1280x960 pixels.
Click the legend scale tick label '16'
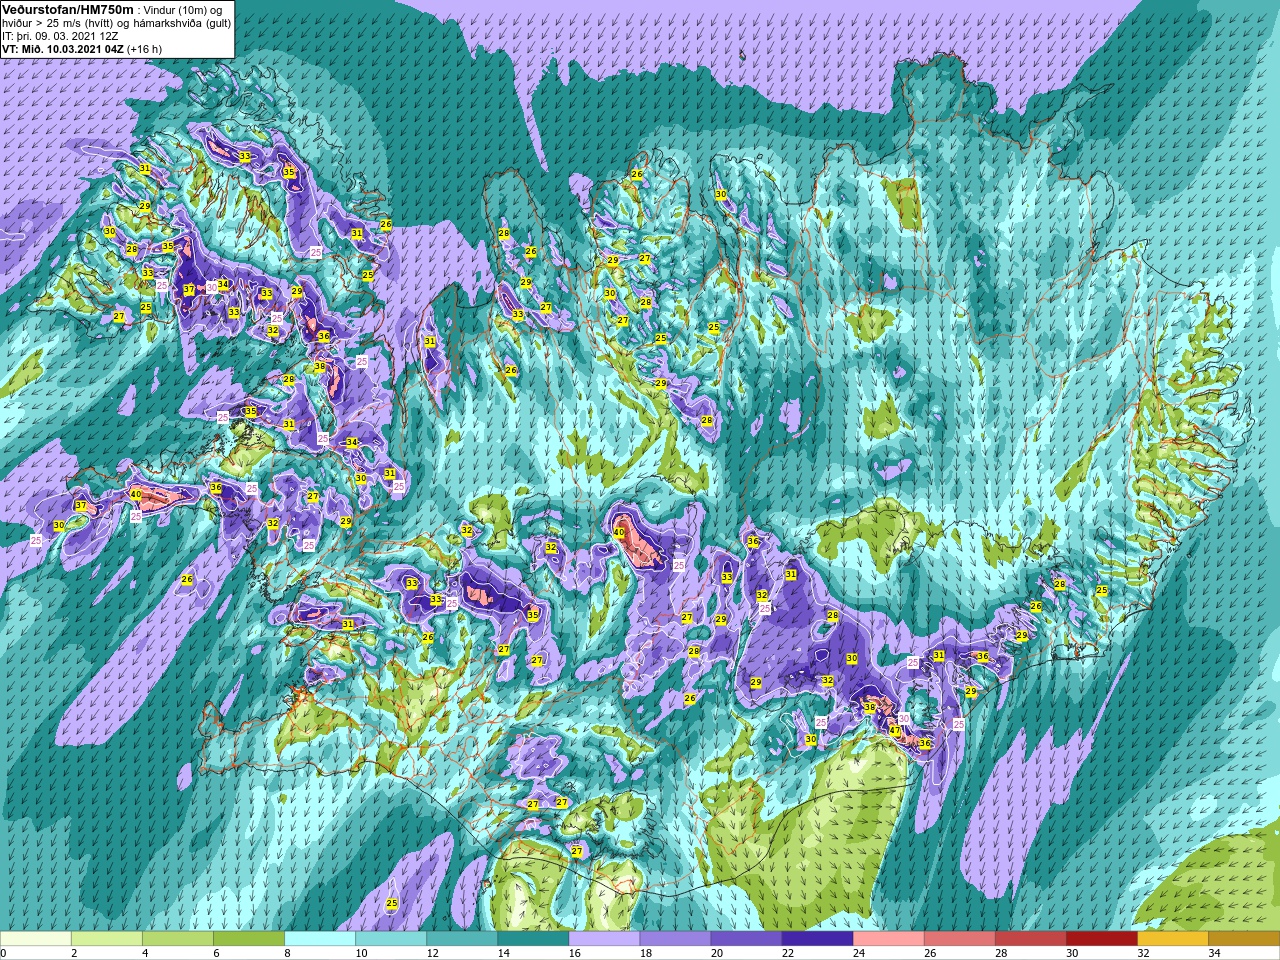tap(574, 953)
